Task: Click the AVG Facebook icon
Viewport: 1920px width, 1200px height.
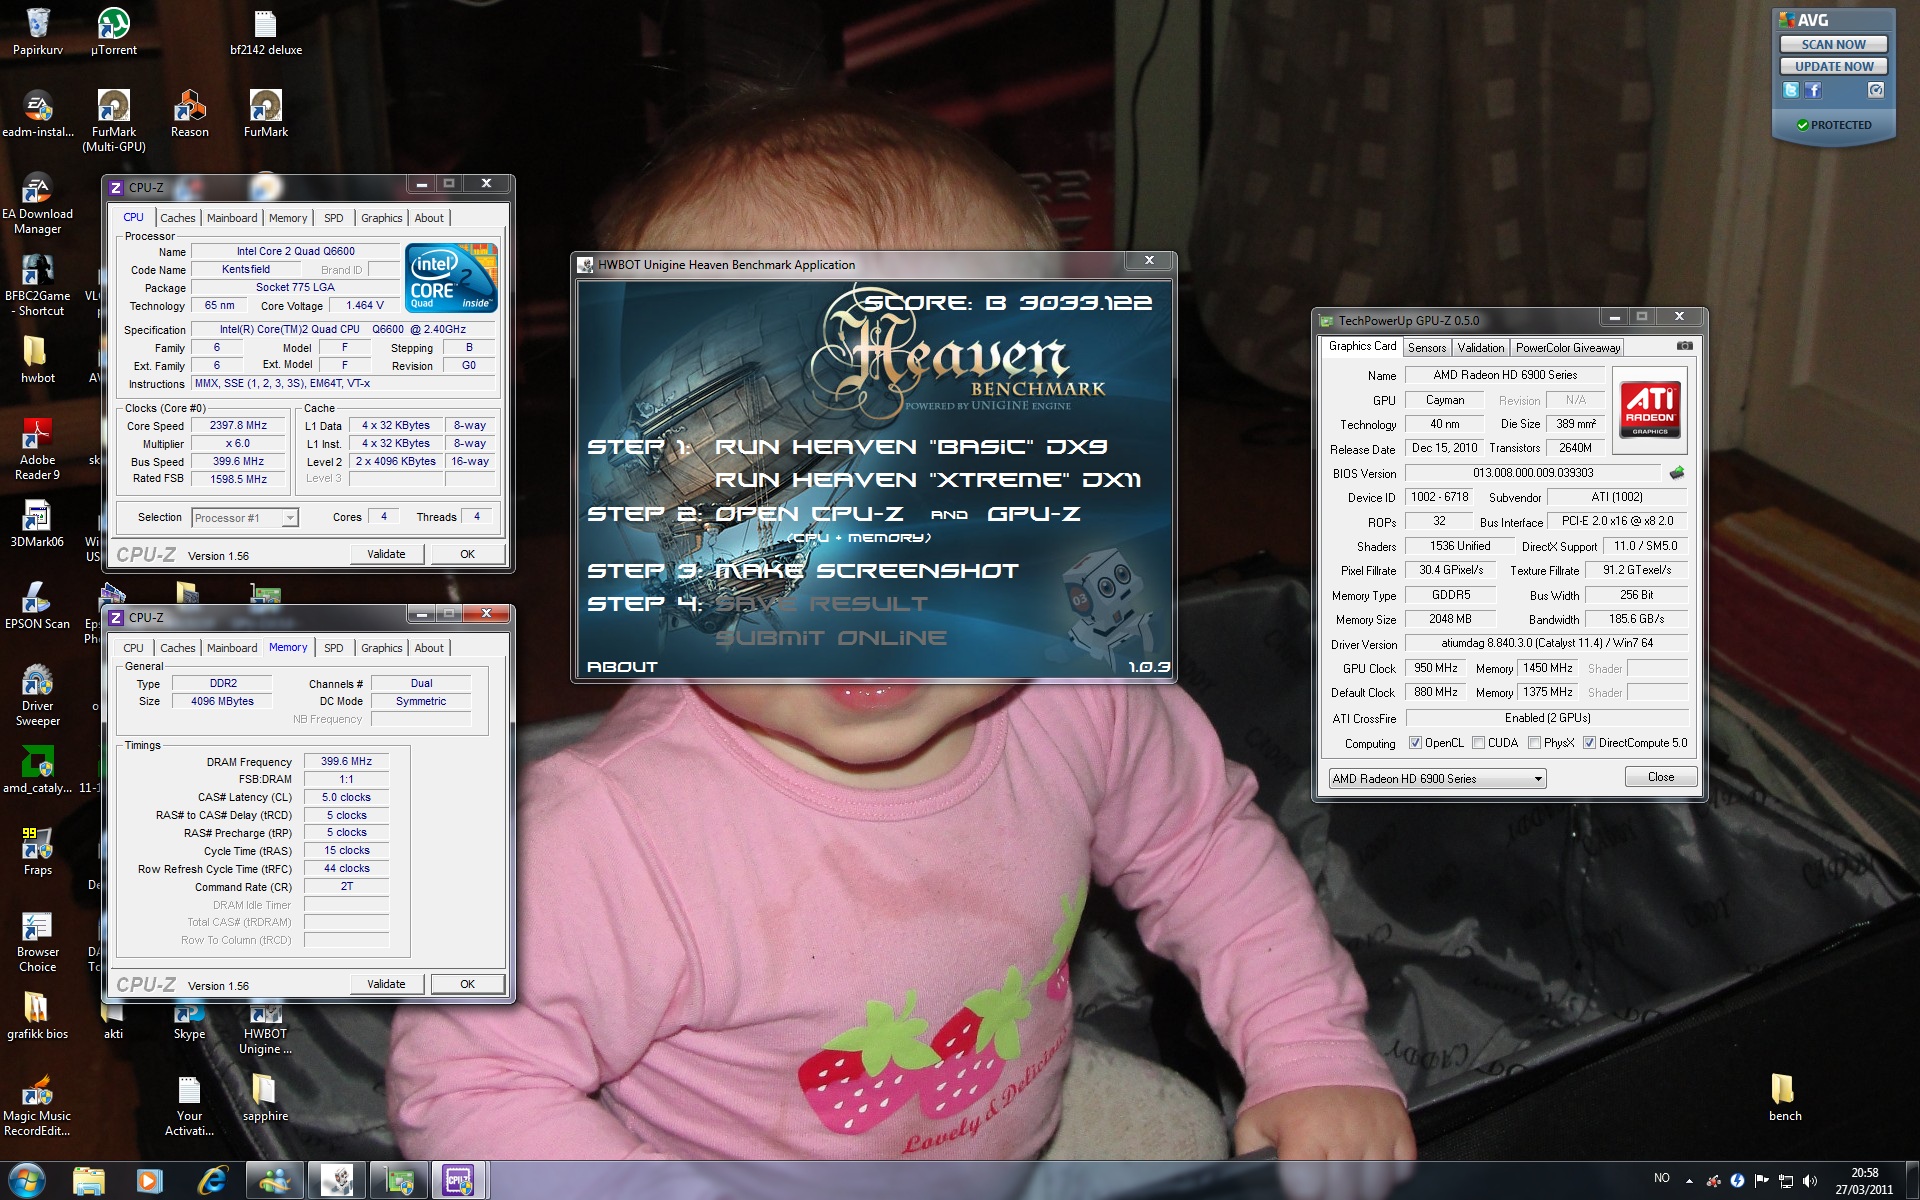Action: point(1813,90)
